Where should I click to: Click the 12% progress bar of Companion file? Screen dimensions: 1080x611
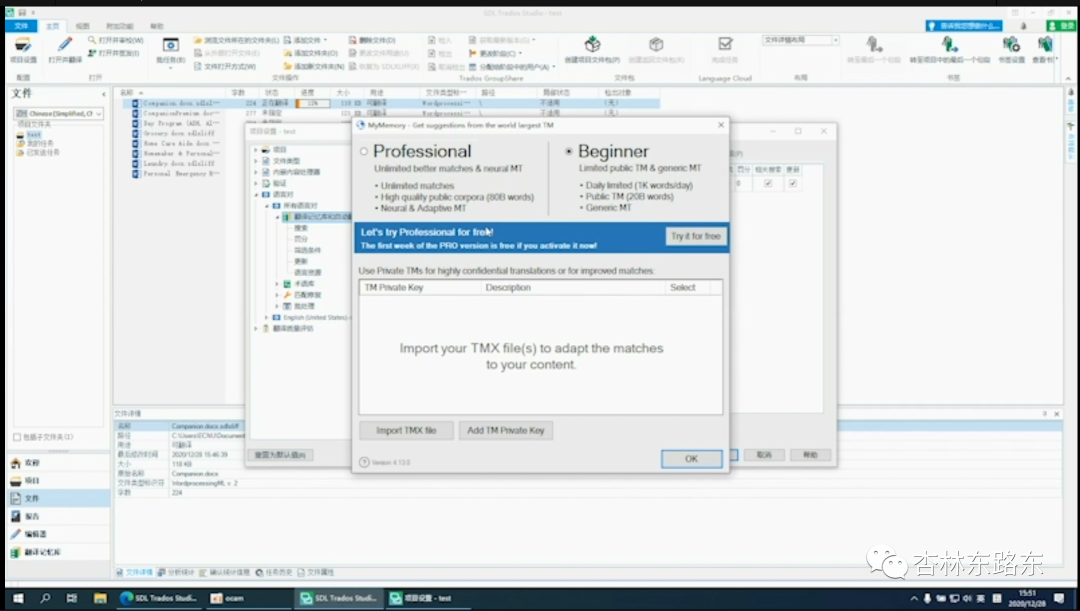point(312,103)
